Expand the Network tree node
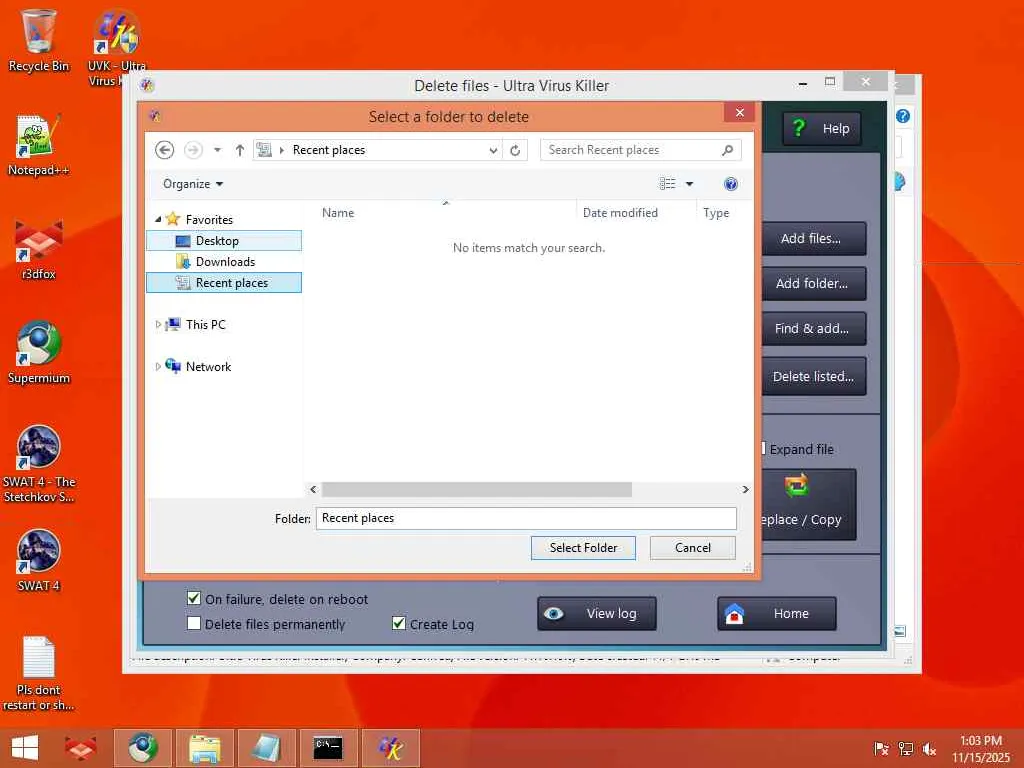This screenshot has height=768, width=1024. (x=158, y=366)
